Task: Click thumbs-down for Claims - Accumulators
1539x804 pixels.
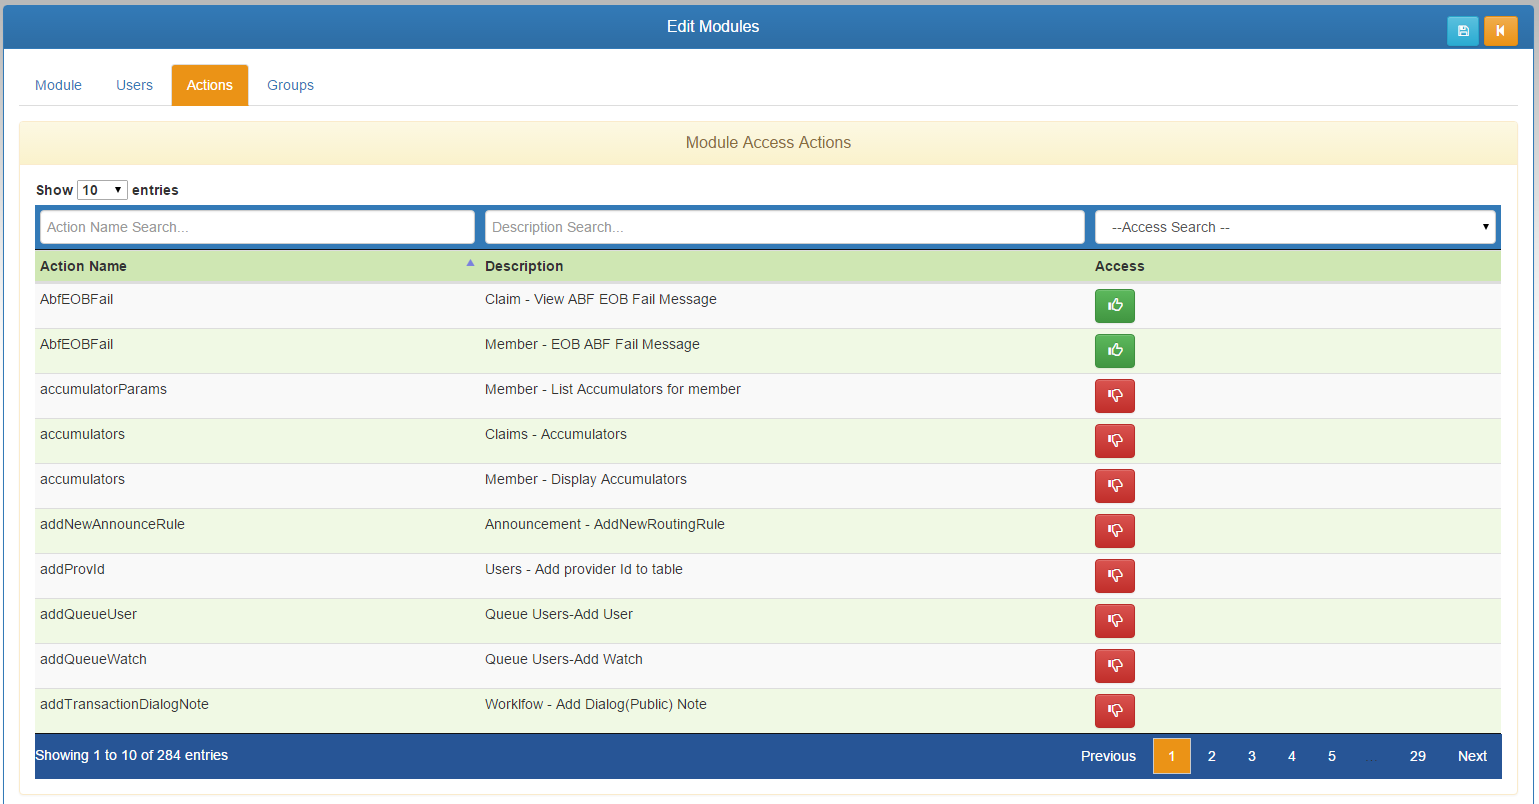Action: (x=1114, y=441)
